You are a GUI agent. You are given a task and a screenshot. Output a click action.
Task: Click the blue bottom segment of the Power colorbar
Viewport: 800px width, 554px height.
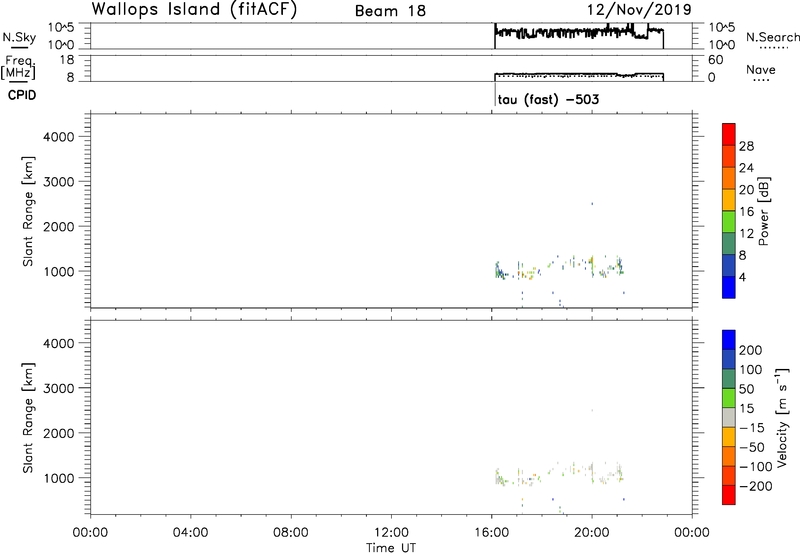pos(729,287)
